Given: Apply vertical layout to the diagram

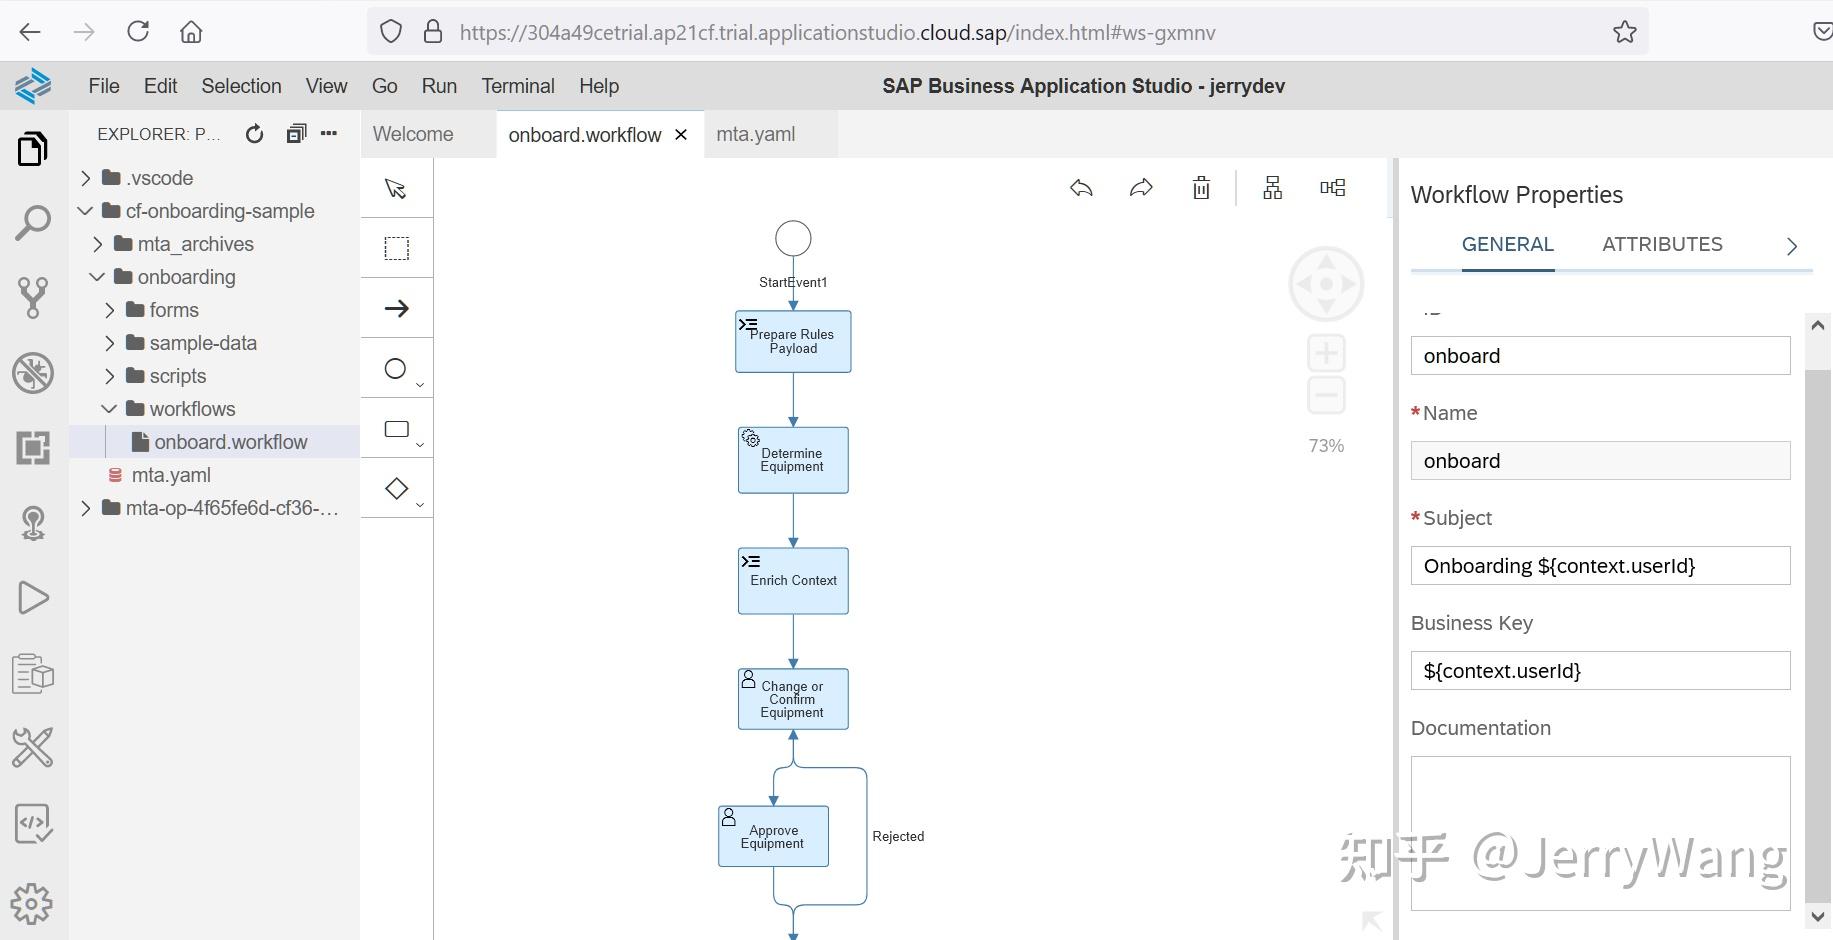Looking at the screenshot, I should (x=1272, y=187).
